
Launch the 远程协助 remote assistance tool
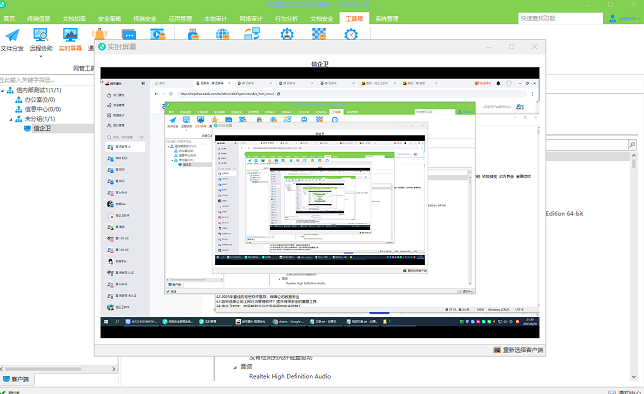41,40
